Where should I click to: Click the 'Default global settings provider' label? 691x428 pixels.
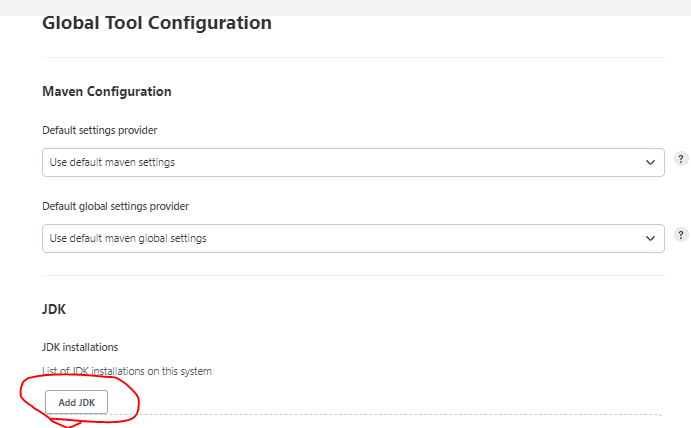115,206
